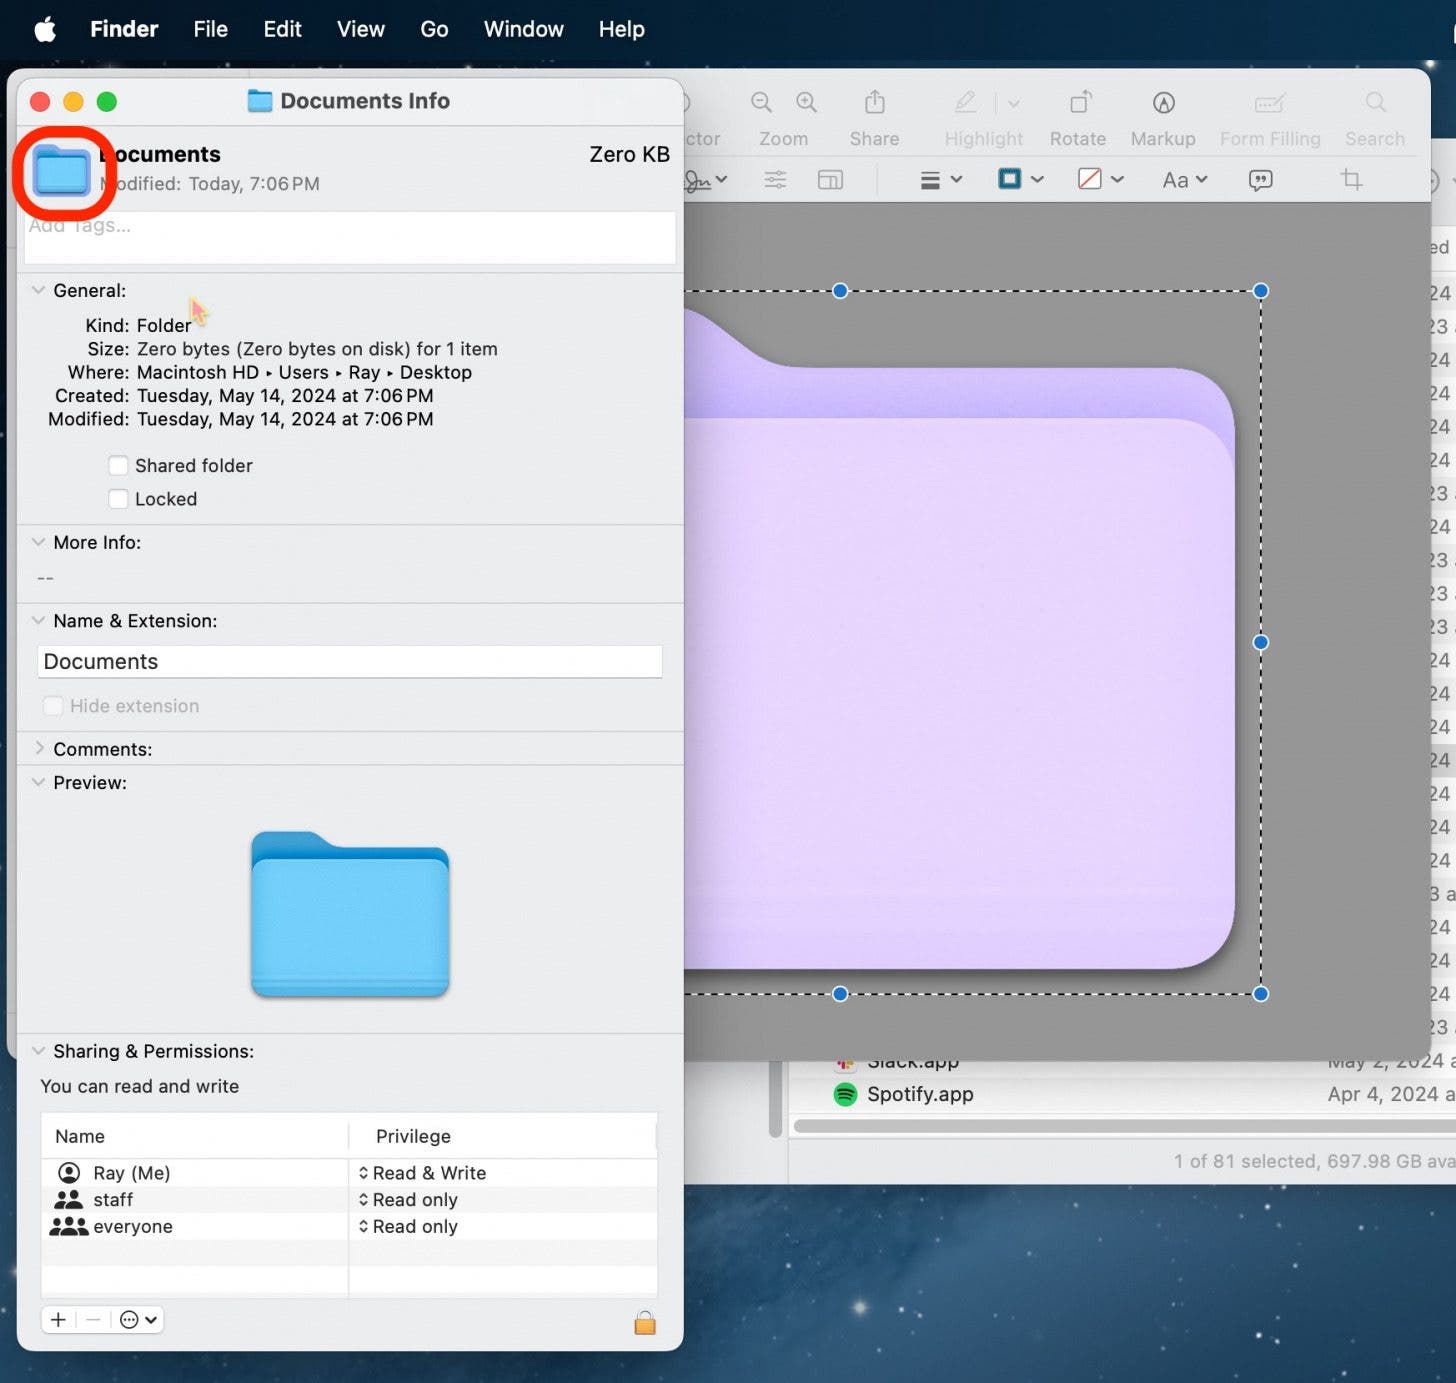
Task: Click the View menu in Finder
Action: pos(360,29)
